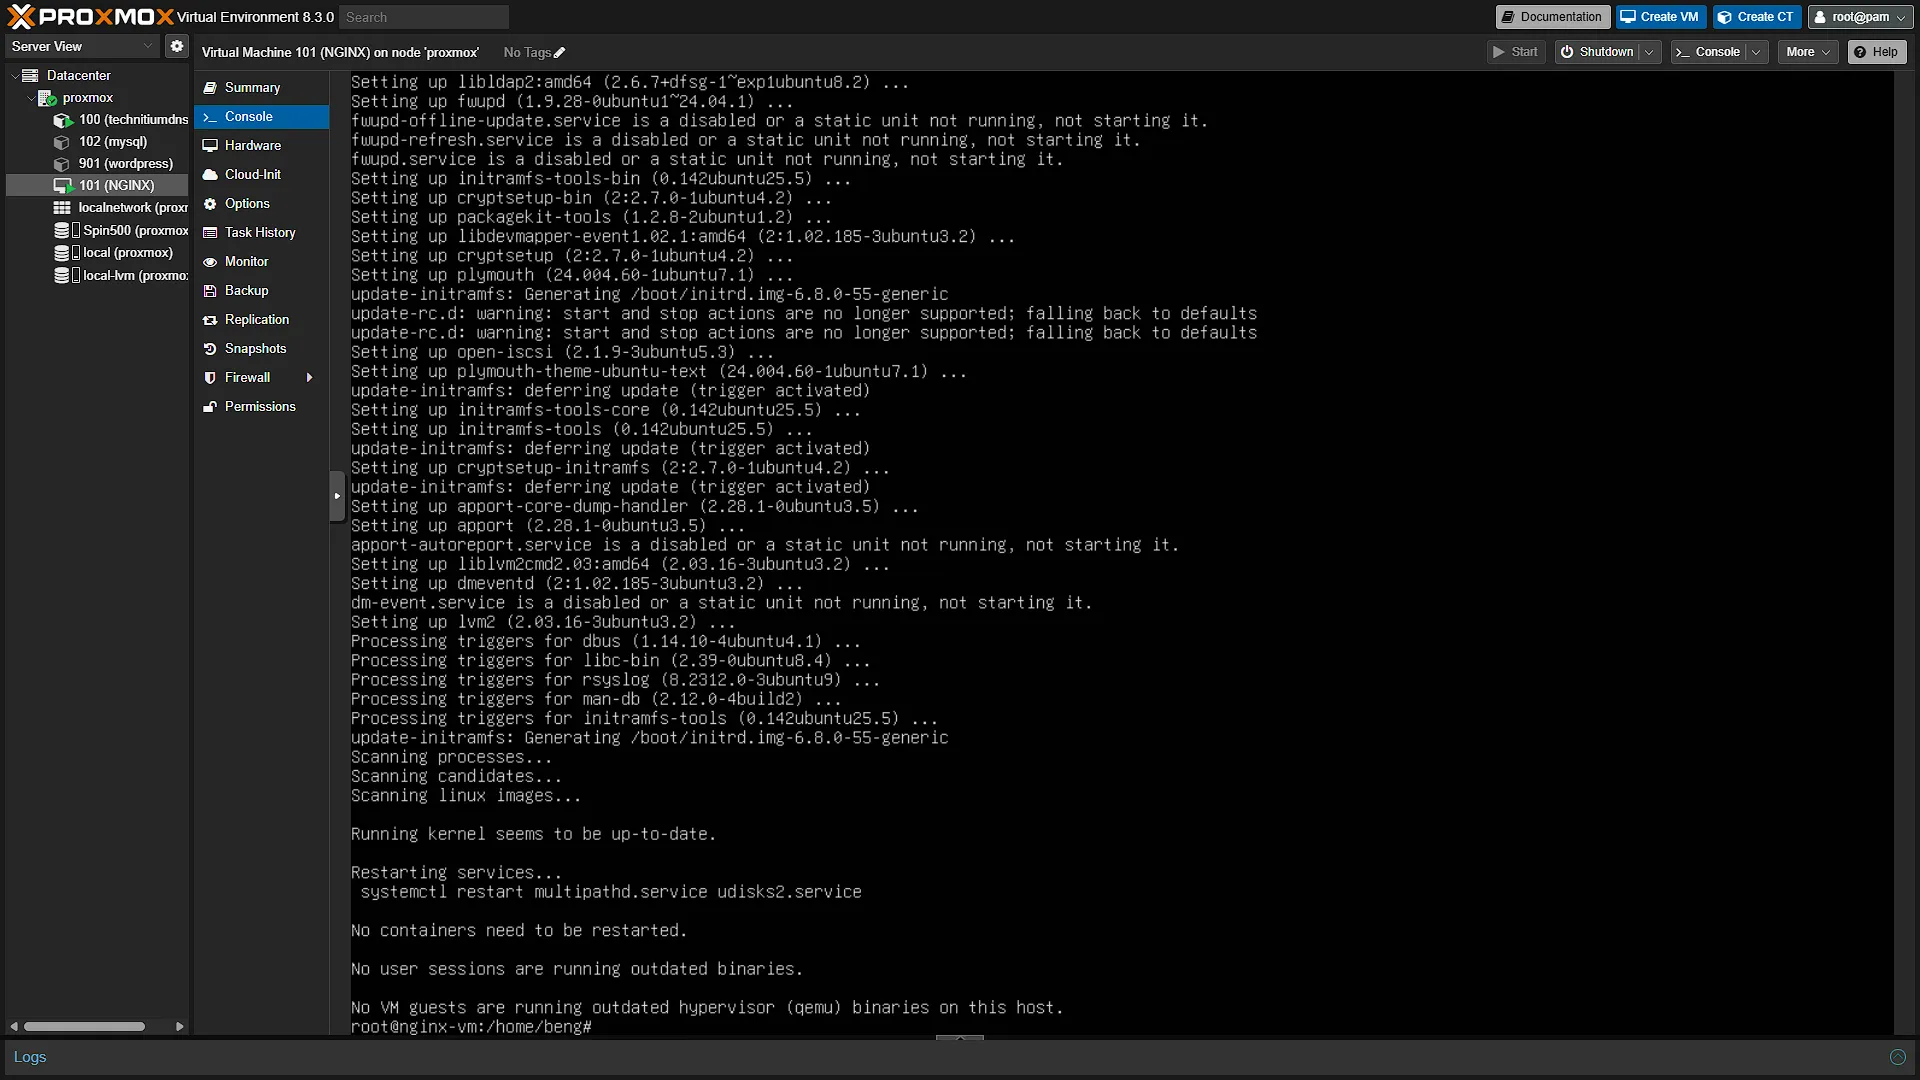1920x1080 pixels.
Task: Collapse the left panel splitter handle
Action: pos(337,496)
